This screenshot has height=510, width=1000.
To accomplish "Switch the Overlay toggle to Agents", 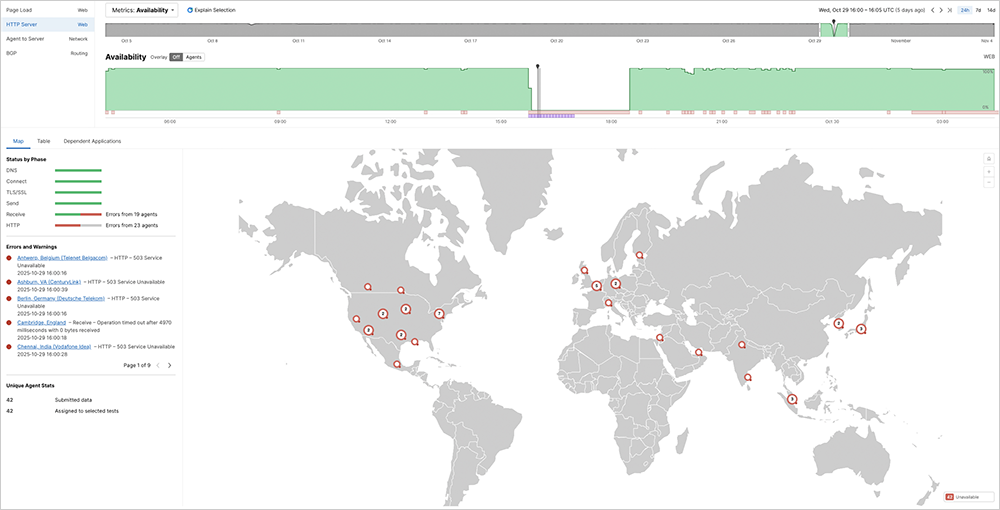I will tap(194, 57).
